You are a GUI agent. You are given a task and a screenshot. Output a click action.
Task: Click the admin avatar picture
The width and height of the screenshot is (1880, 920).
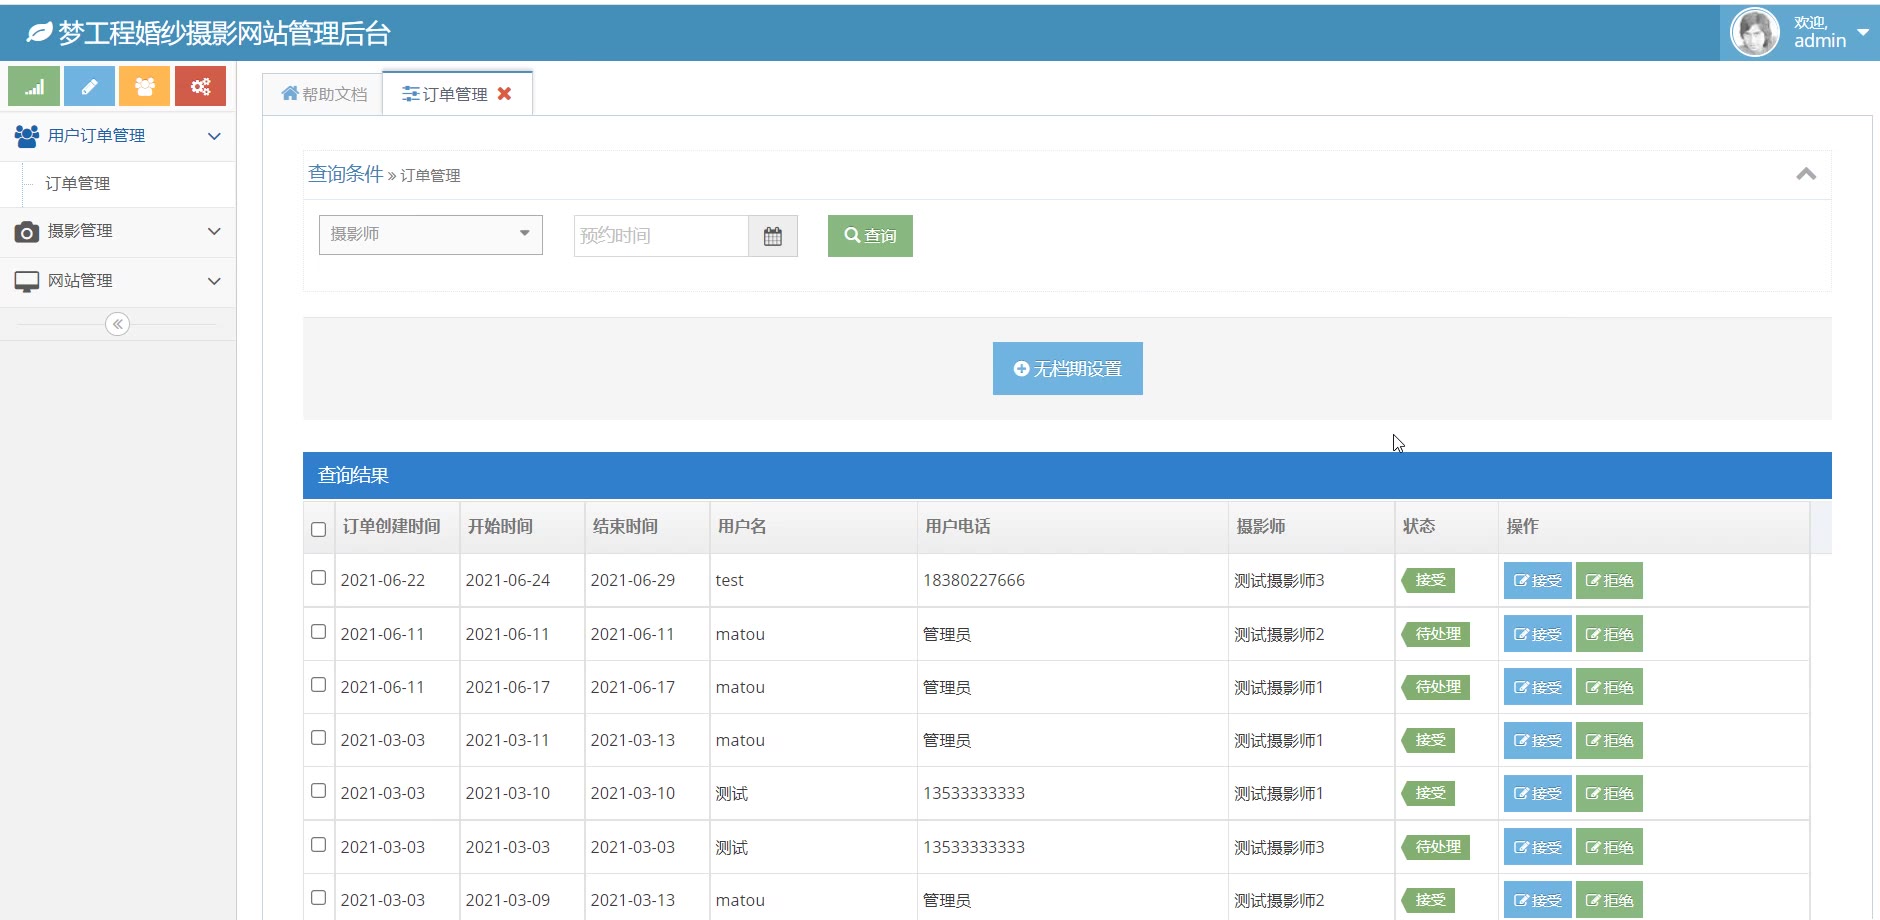click(x=1755, y=33)
